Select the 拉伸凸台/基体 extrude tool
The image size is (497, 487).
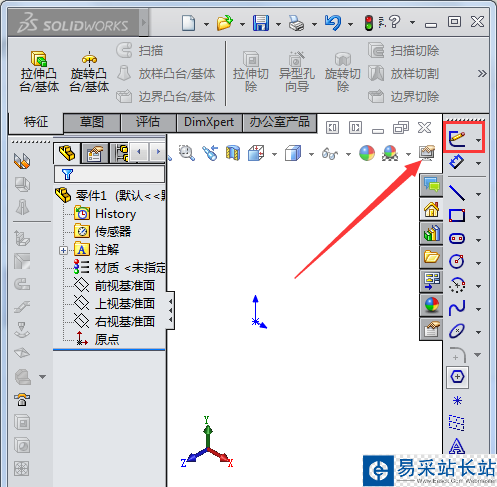39,72
